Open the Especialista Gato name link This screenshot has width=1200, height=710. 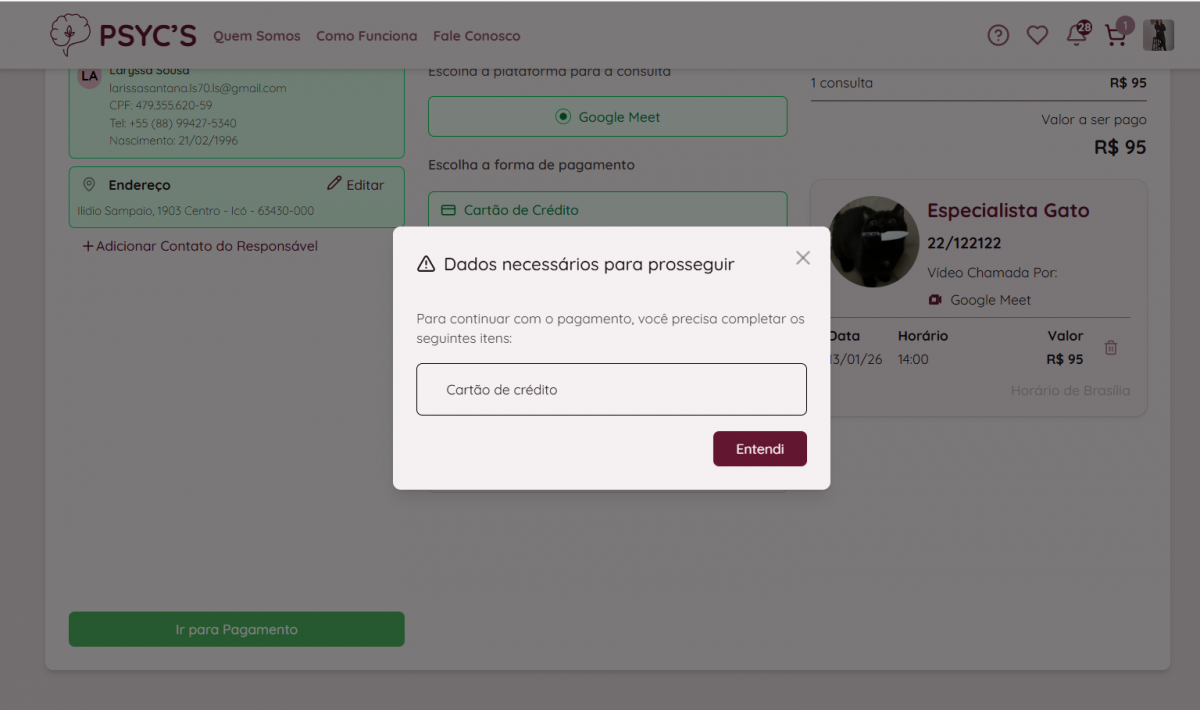click(x=1008, y=211)
